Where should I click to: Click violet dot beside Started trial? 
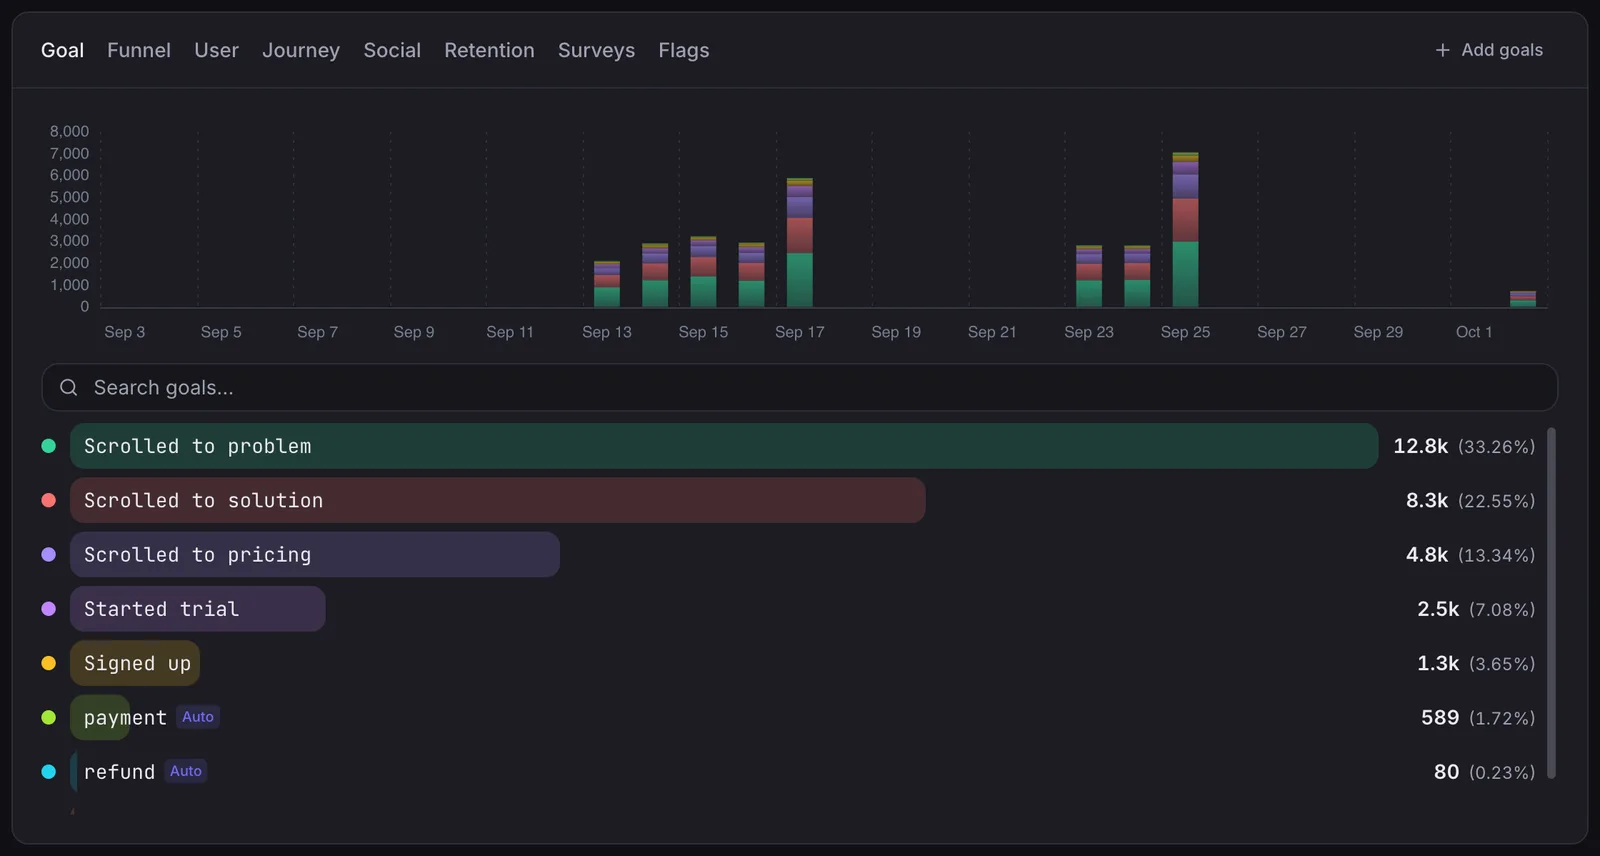(48, 609)
